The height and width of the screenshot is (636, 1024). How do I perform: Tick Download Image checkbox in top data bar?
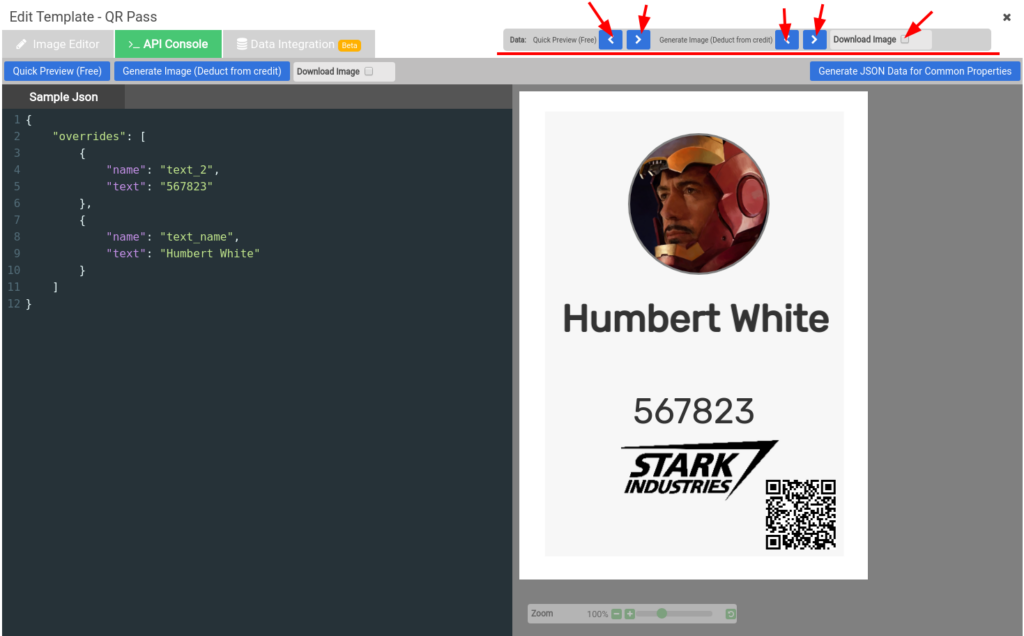(904, 39)
